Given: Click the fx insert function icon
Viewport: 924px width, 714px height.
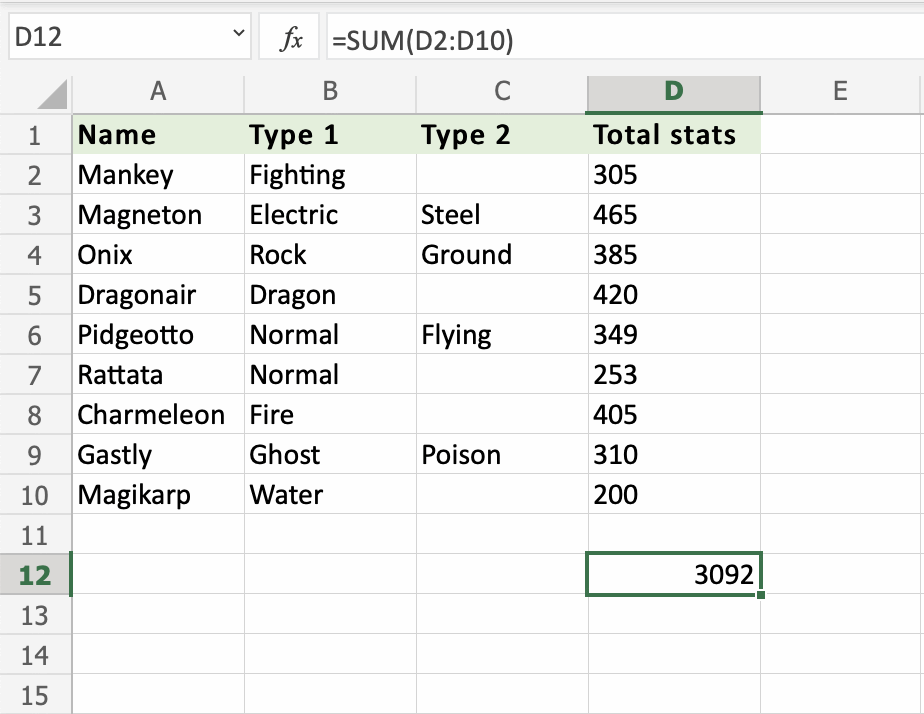Looking at the screenshot, I should pos(292,40).
